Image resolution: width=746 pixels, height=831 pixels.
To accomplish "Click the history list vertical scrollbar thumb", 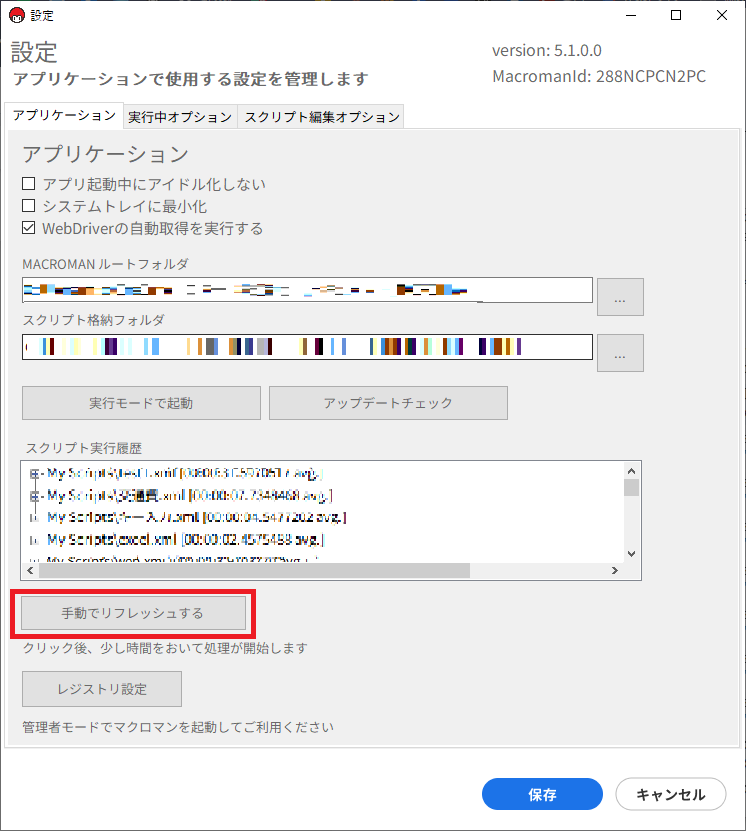I will tap(632, 488).
